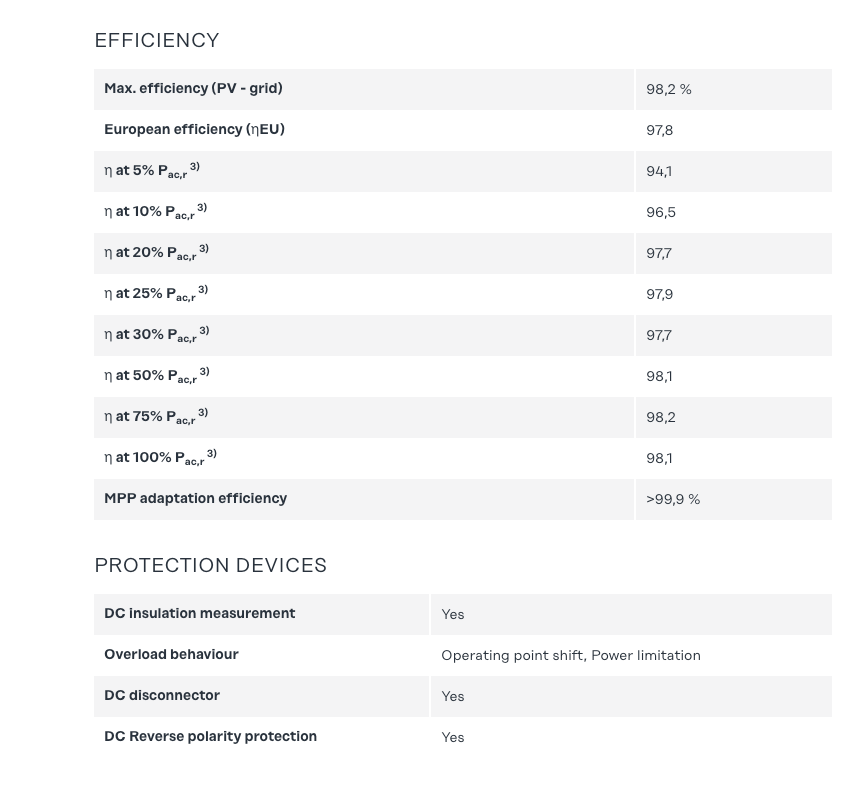The width and height of the screenshot is (867, 793).
Task: Select the Max. efficiency (PV - grid) label
Action: click(193, 88)
